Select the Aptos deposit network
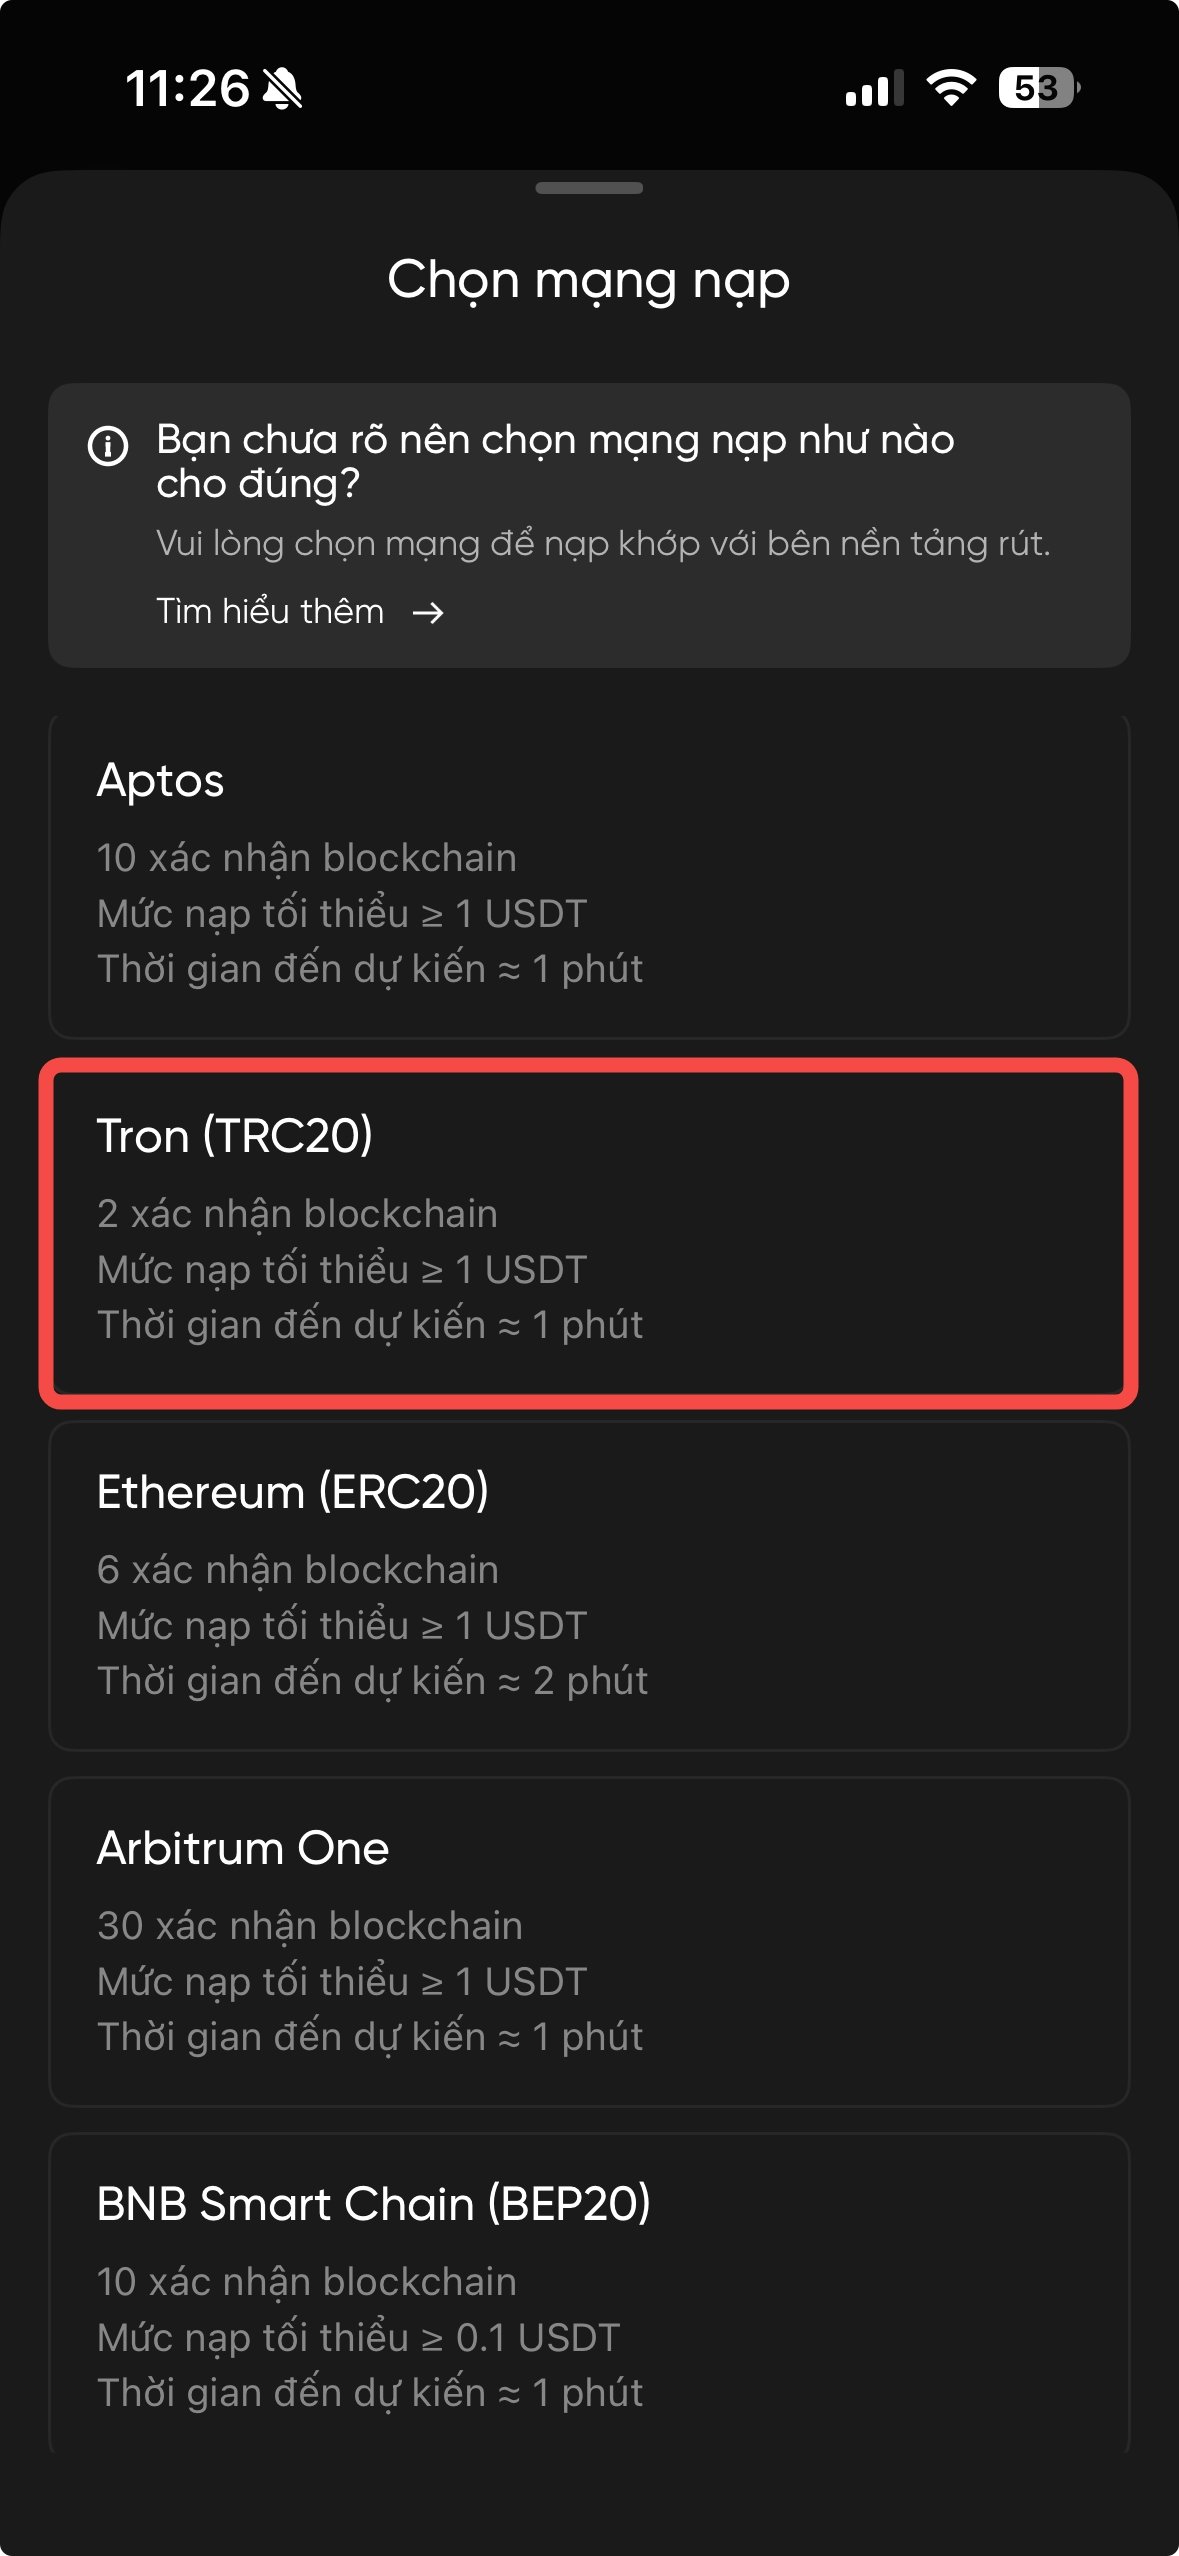1179x2556 pixels. [x=589, y=876]
